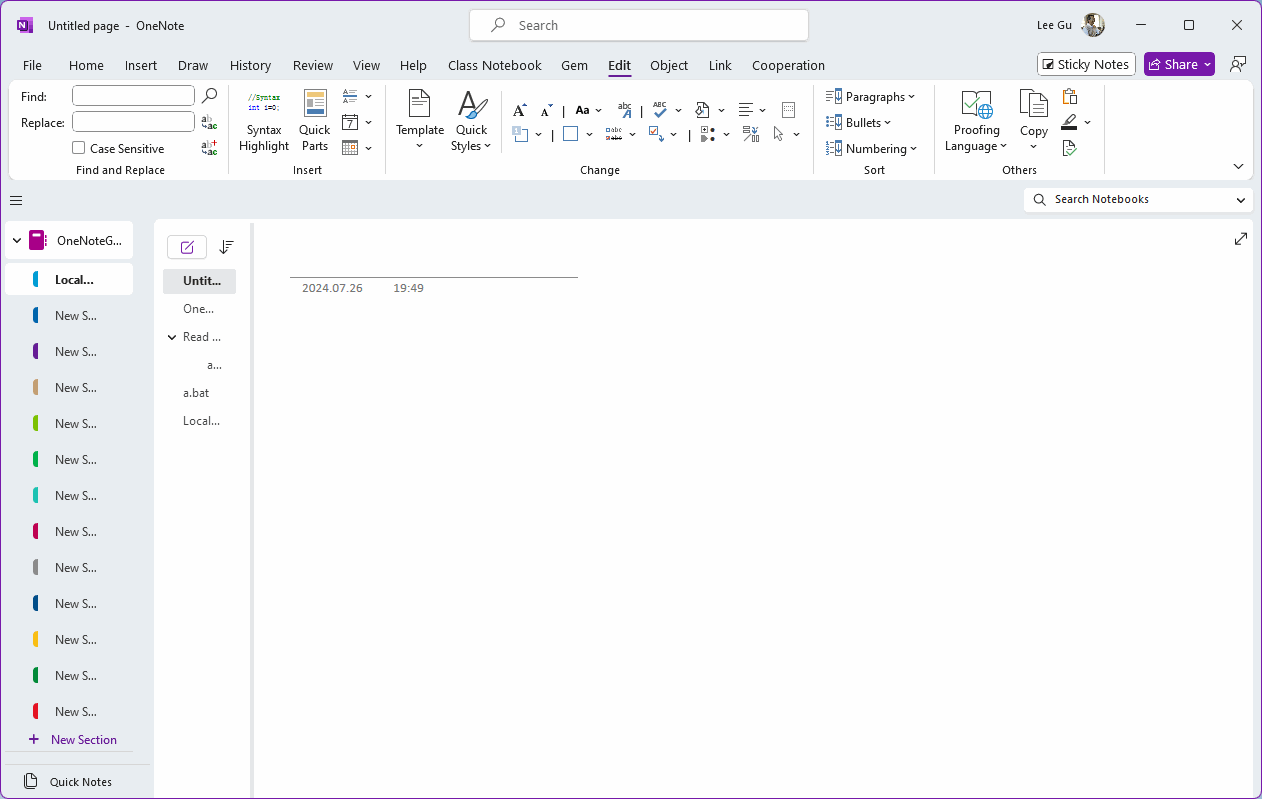This screenshot has width=1262, height=799.
Task: Click the new page compose icon
Action: pos(187,247)
